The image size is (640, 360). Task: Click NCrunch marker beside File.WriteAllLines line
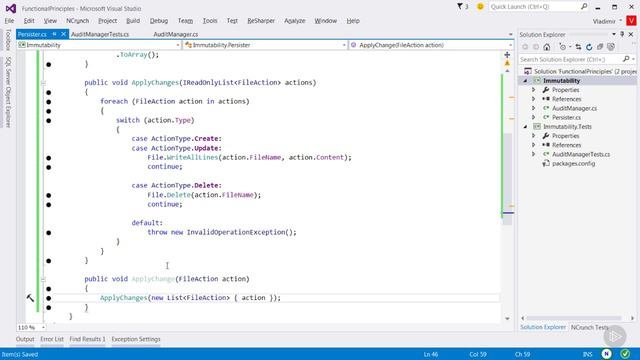tap(49, 158)
